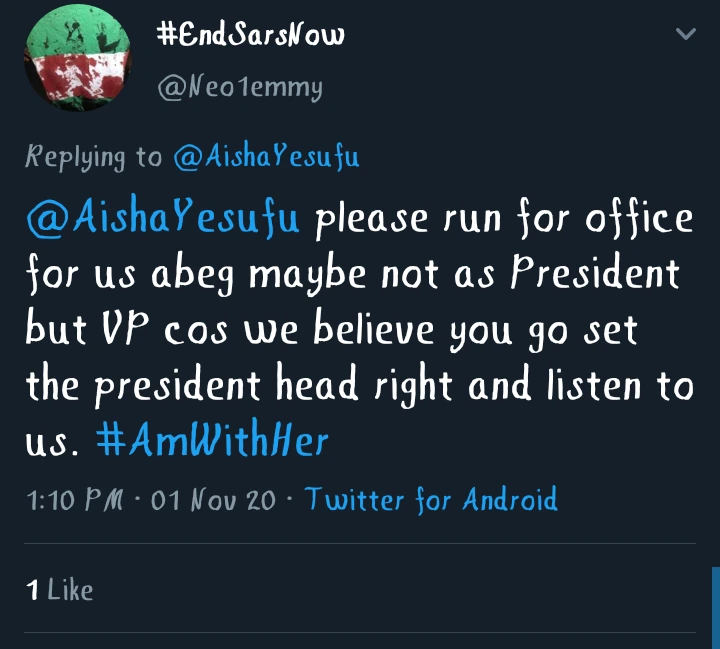Image resolution: width=720 pixels, height=649 pixels.
Task: Open the #AmWithHer hashtag
Action: point(213,440)
